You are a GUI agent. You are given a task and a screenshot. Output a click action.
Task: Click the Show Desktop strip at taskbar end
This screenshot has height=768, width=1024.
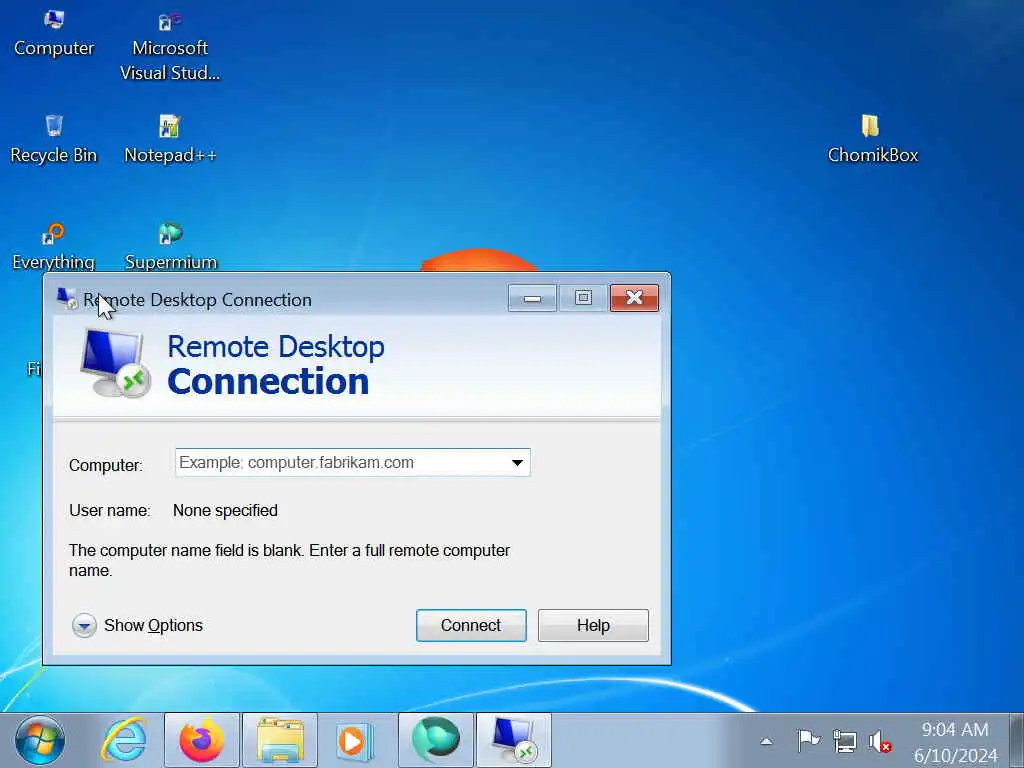[x=1016, y=741]
